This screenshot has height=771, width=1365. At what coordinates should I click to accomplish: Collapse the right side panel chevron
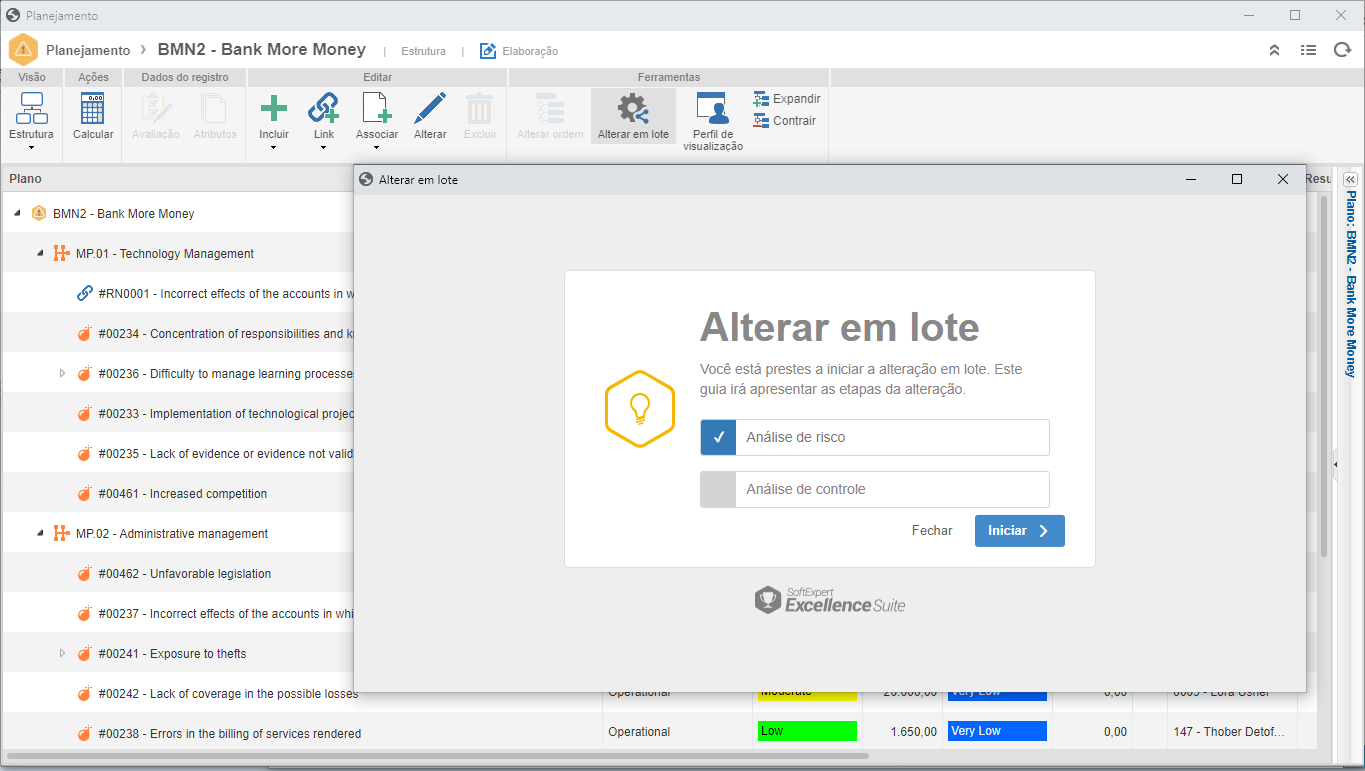click(1349, 179)
